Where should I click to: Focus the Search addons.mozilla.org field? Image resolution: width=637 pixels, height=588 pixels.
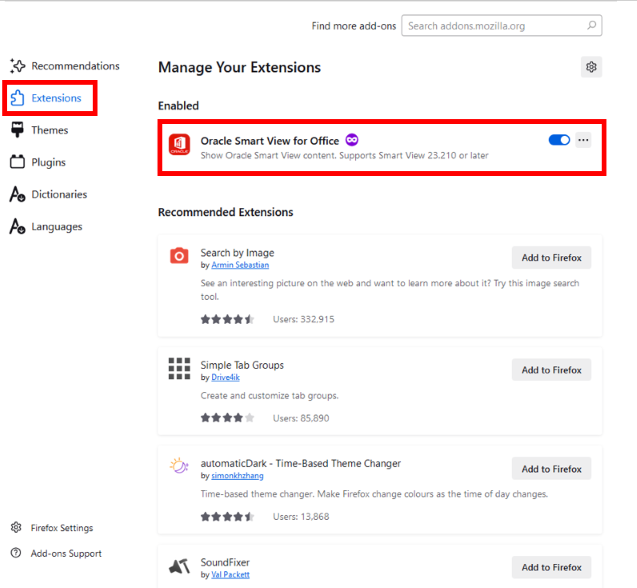click(502, 26)
